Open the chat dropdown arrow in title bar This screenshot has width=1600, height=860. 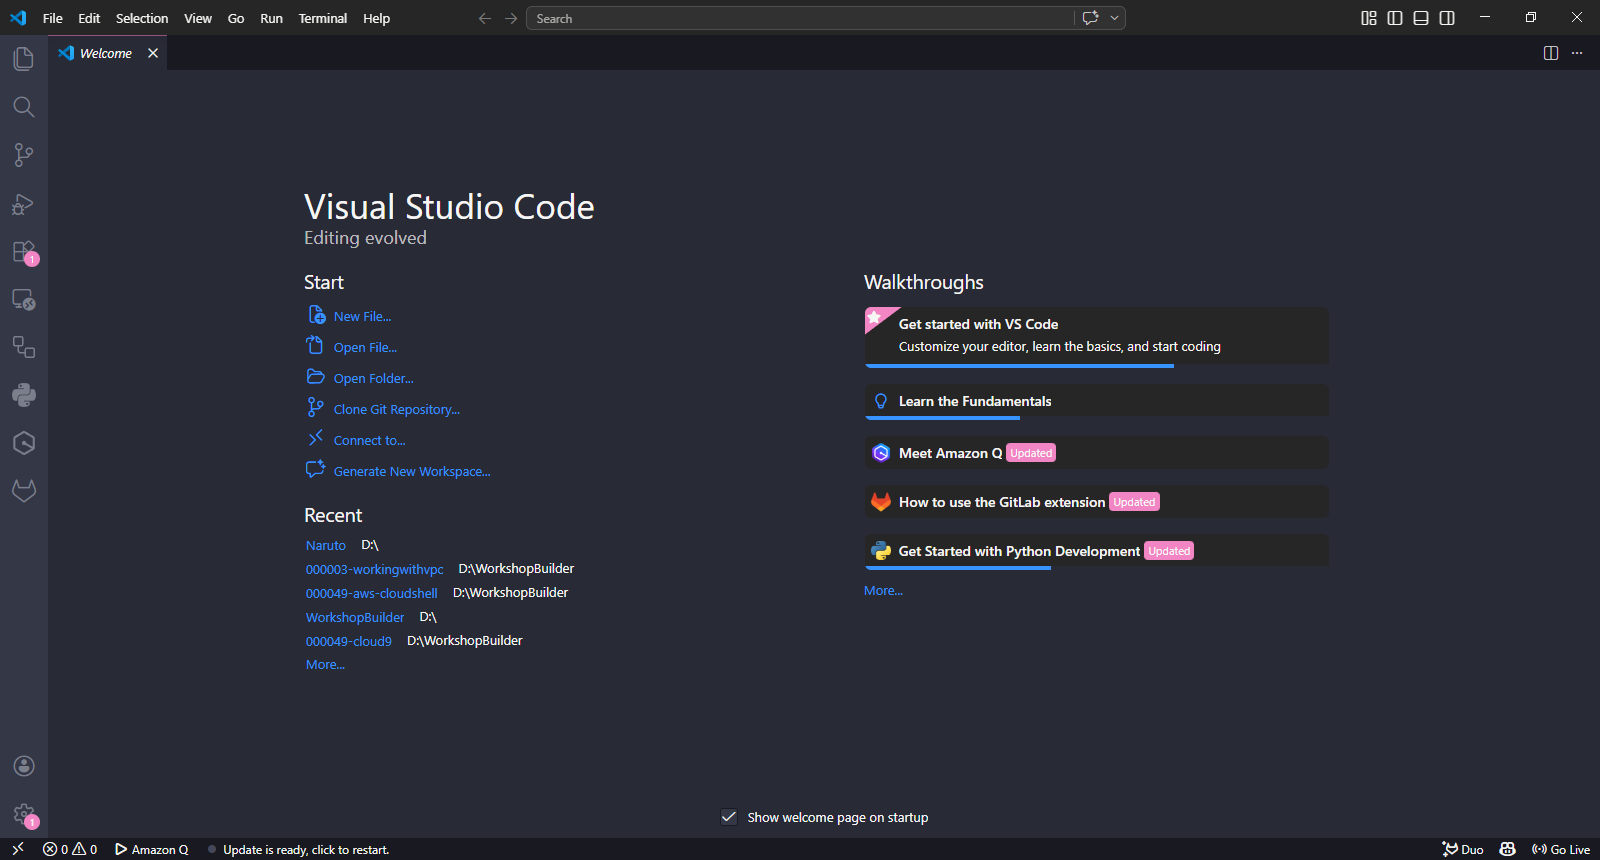(1114, 18)
